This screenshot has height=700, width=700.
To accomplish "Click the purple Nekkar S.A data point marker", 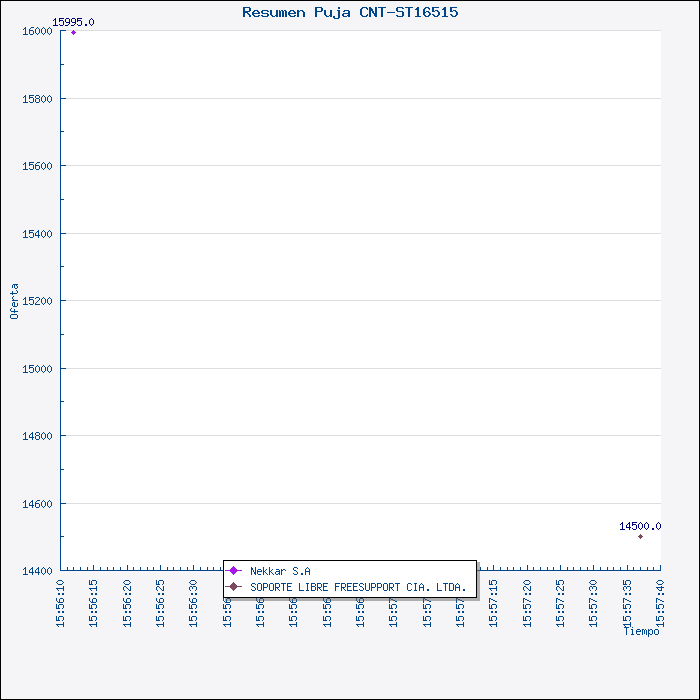I will pos(73,33).
